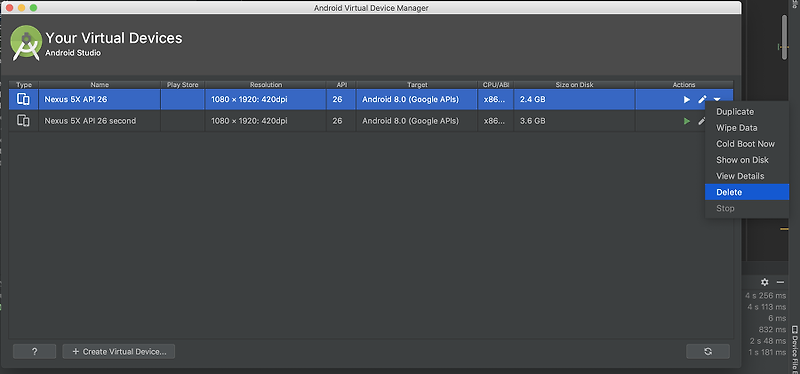The image size is (800, 374).
Task: Choose Wipe Data from the menu
Action: tap(747, 128)
